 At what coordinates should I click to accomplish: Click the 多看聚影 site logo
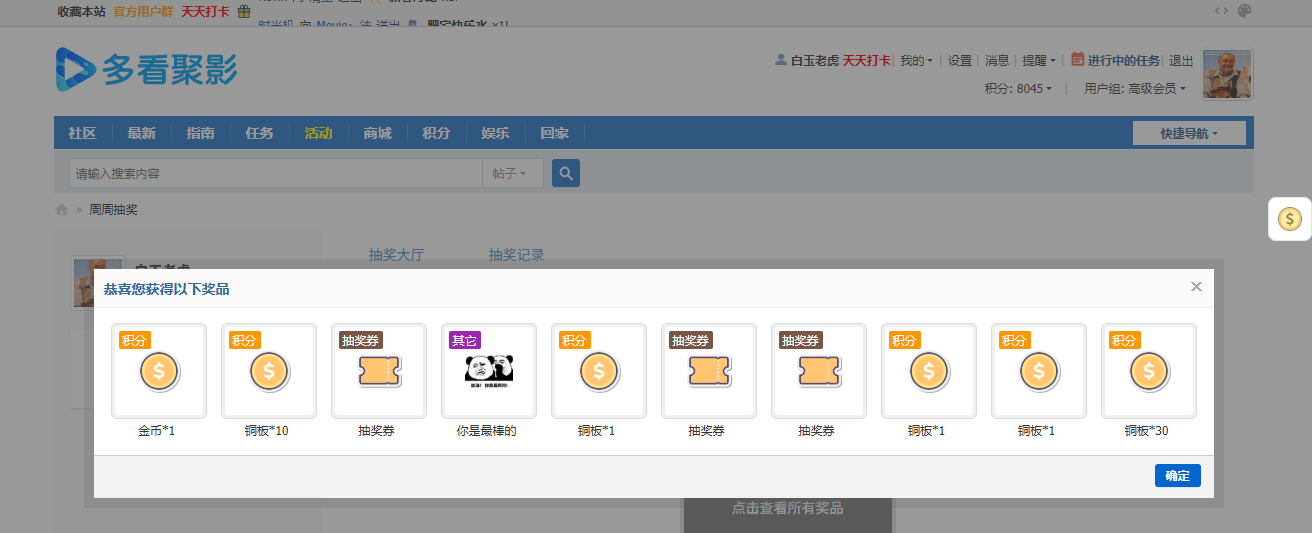147,69
